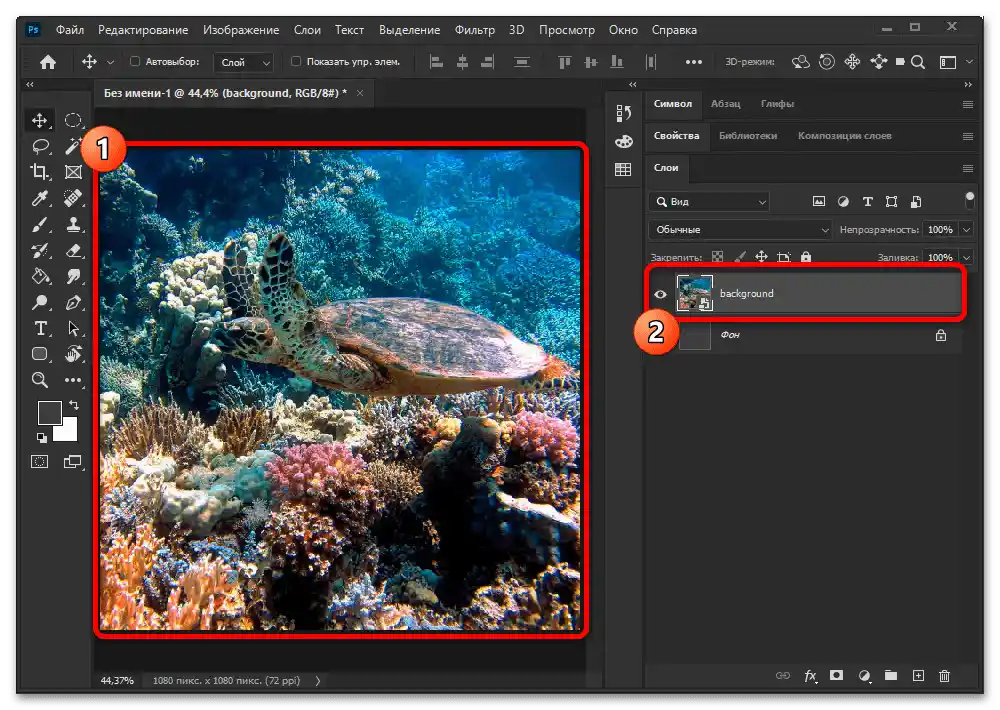
Task: Select the Фон layer in Layers panel
Action: (x=800, y=336)
